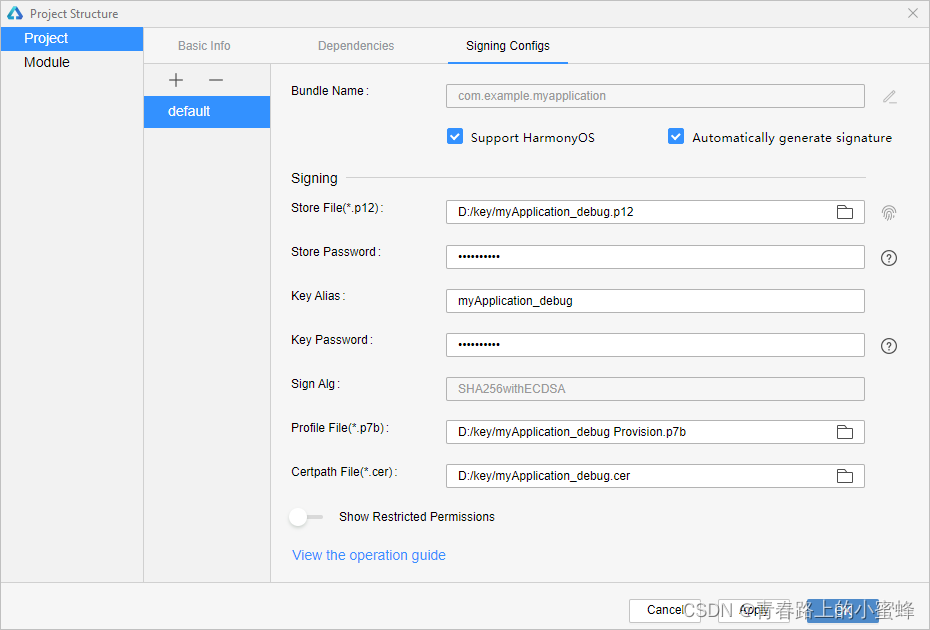
Task: Click the minus icon to remove config
Action: pyautogui.click(x=216, y=80)
